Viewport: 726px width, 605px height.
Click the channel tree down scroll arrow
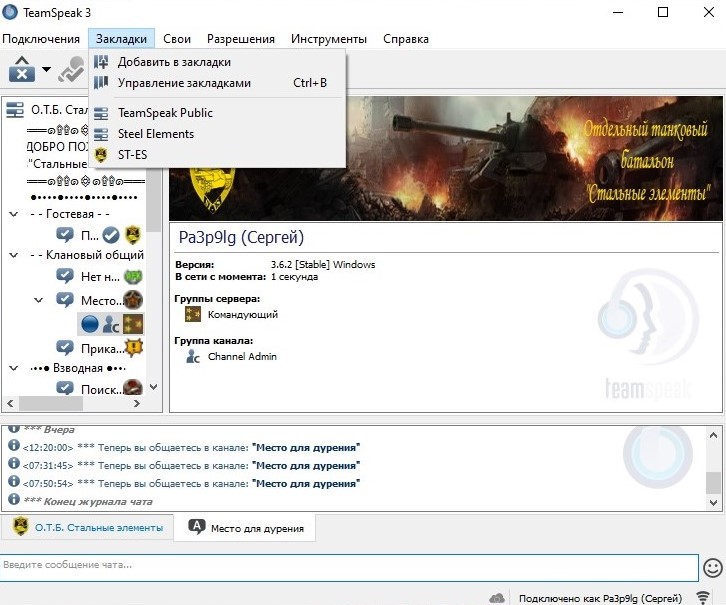click(x=154, y=387)
